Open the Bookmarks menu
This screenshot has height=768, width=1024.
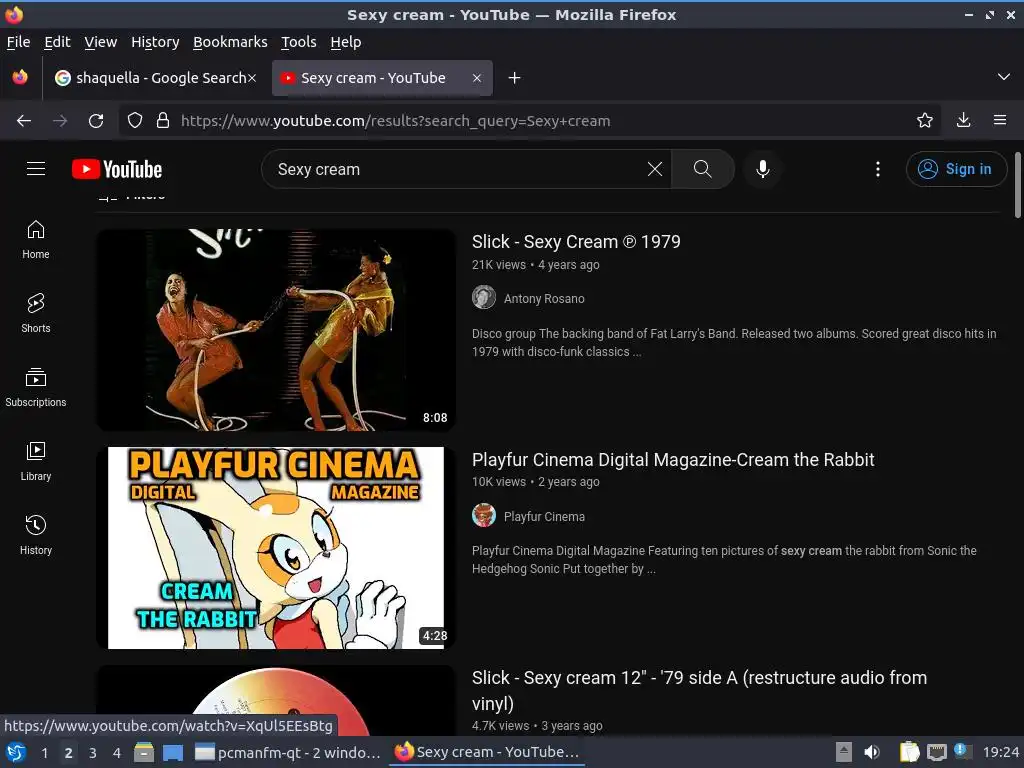[230, 42]
